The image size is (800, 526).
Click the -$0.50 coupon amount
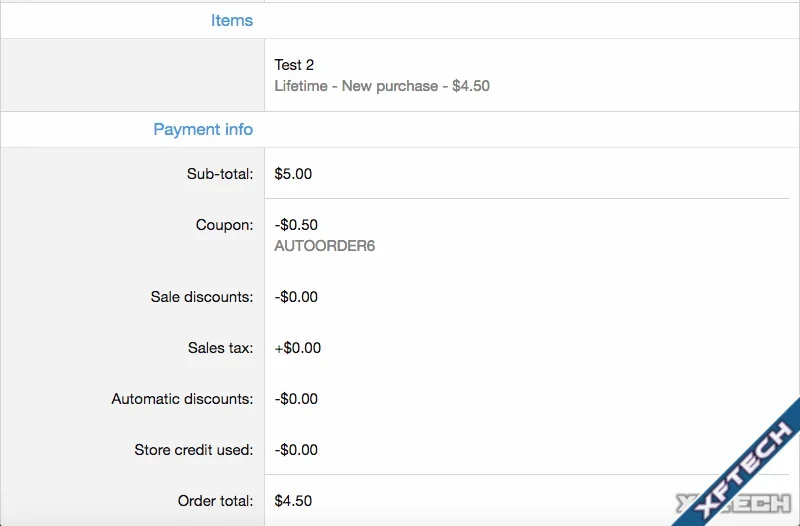pos(296,225)
